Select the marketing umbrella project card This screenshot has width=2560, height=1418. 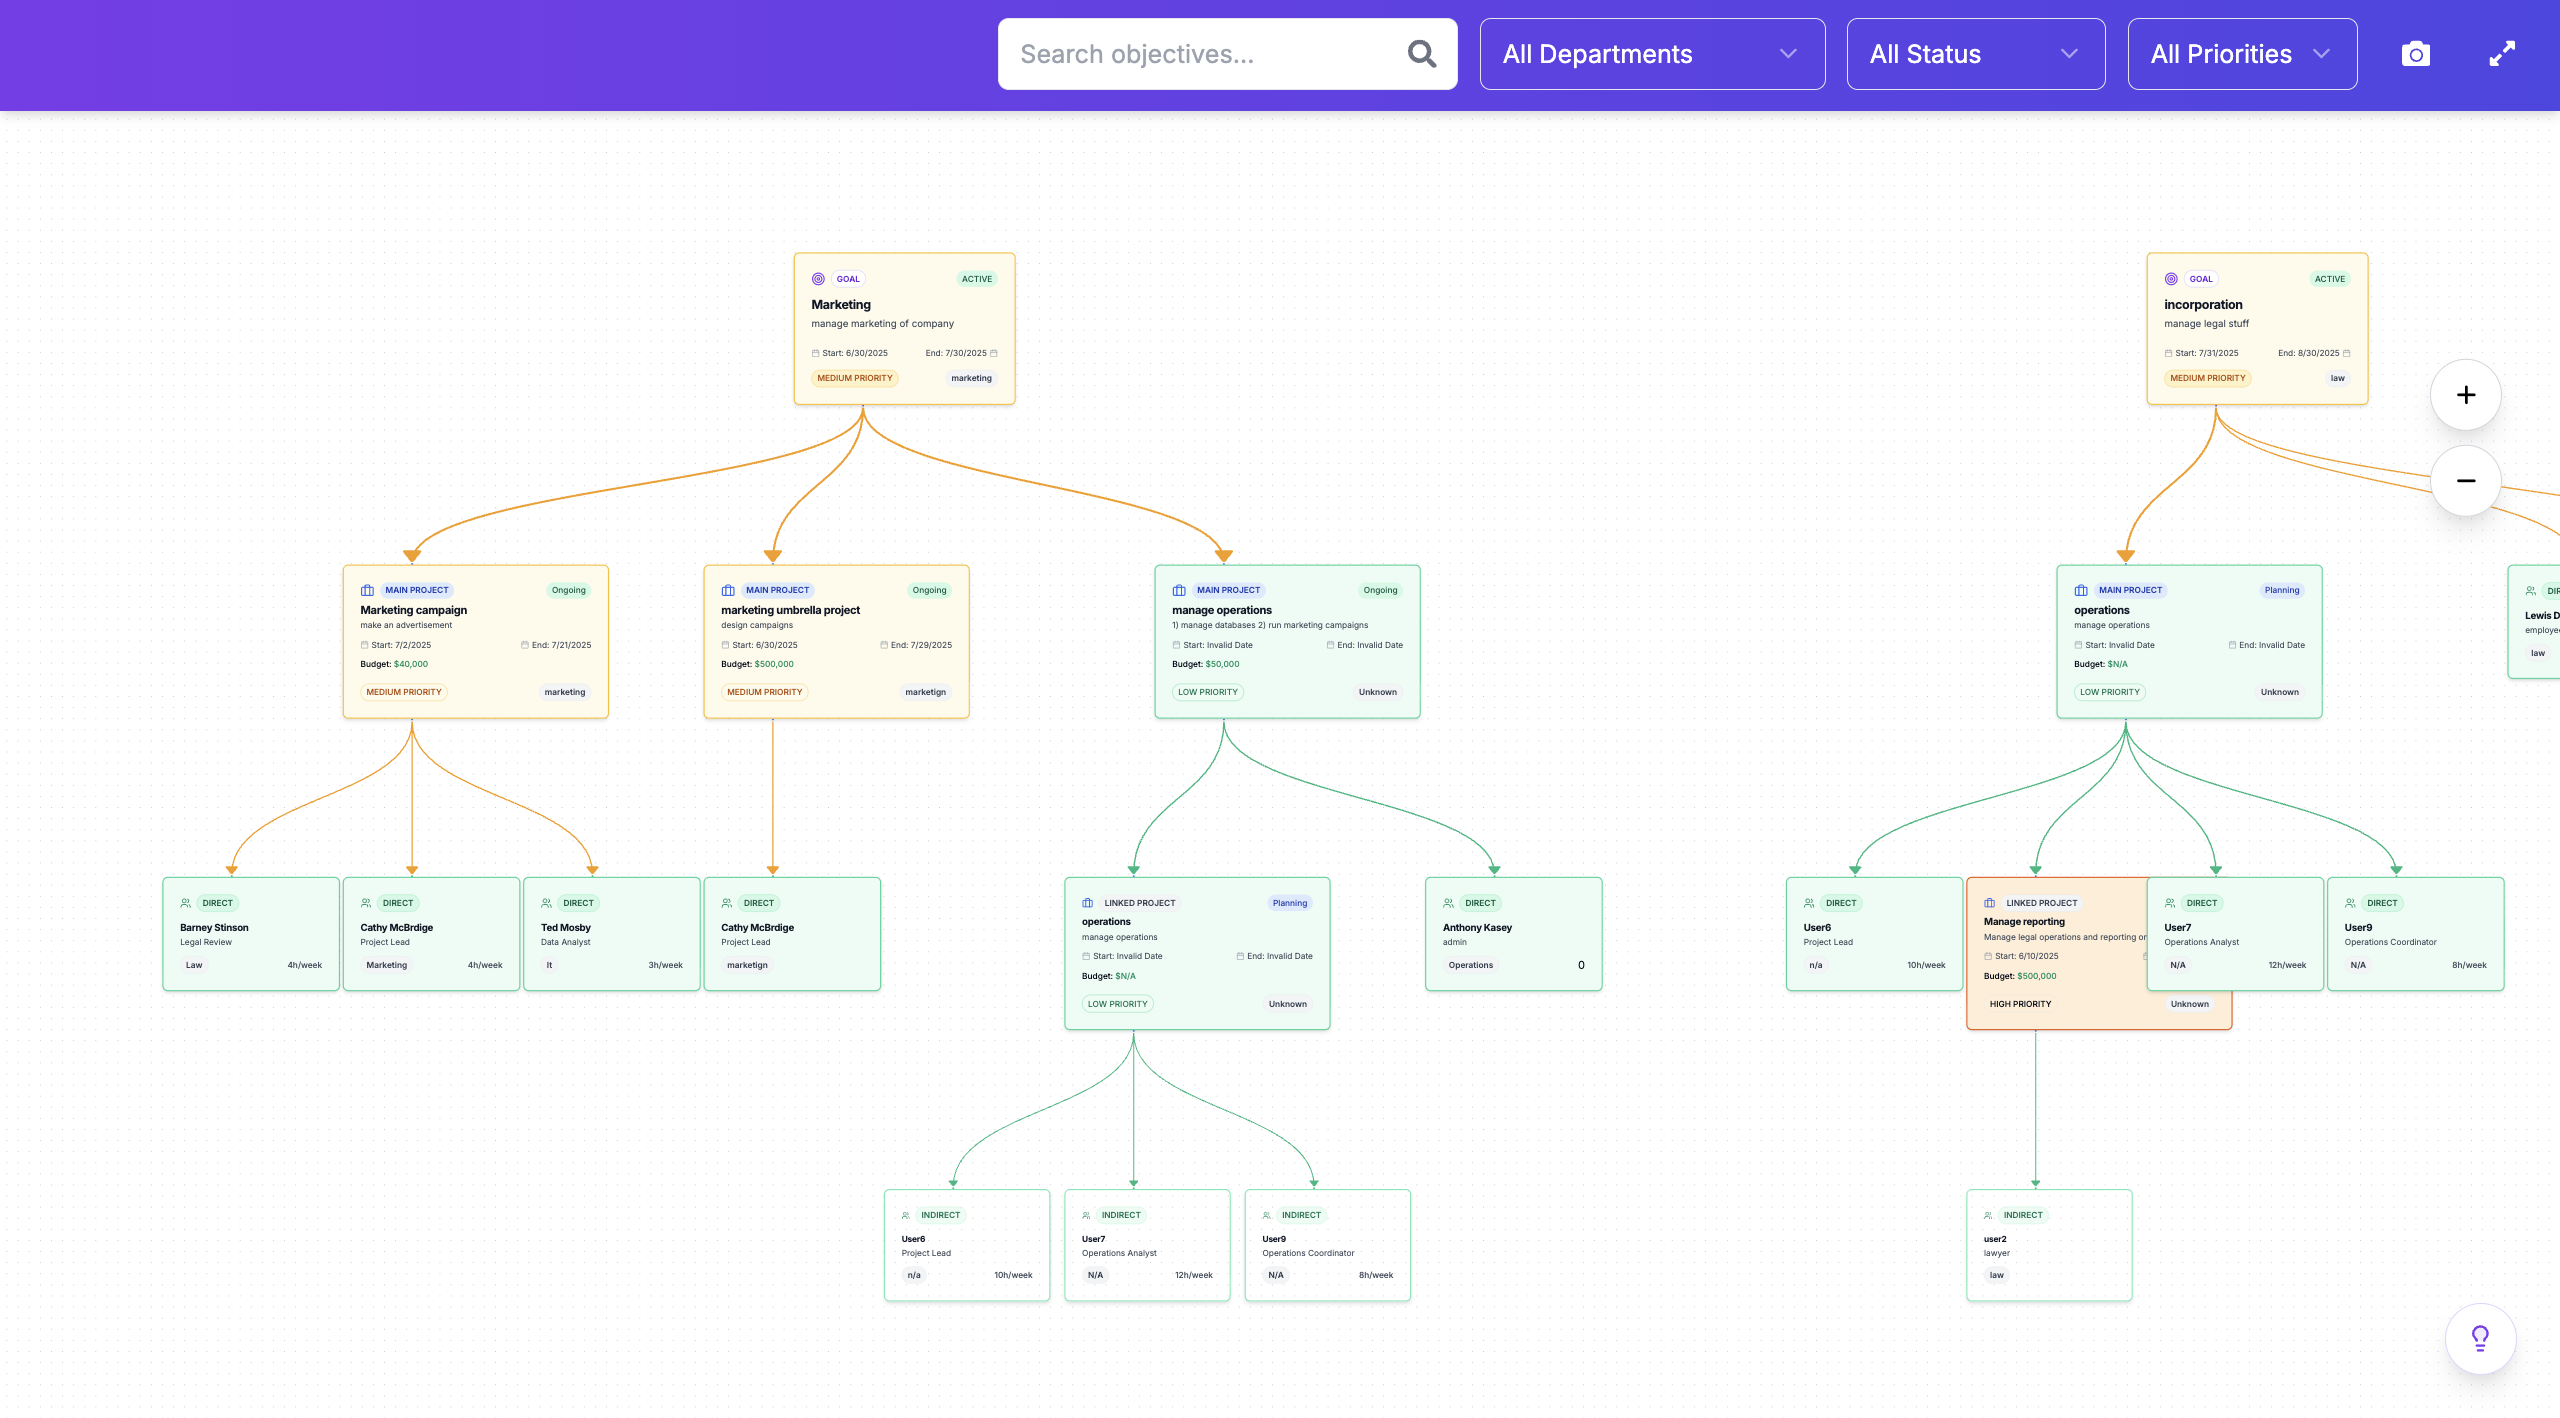coord(836,642)
